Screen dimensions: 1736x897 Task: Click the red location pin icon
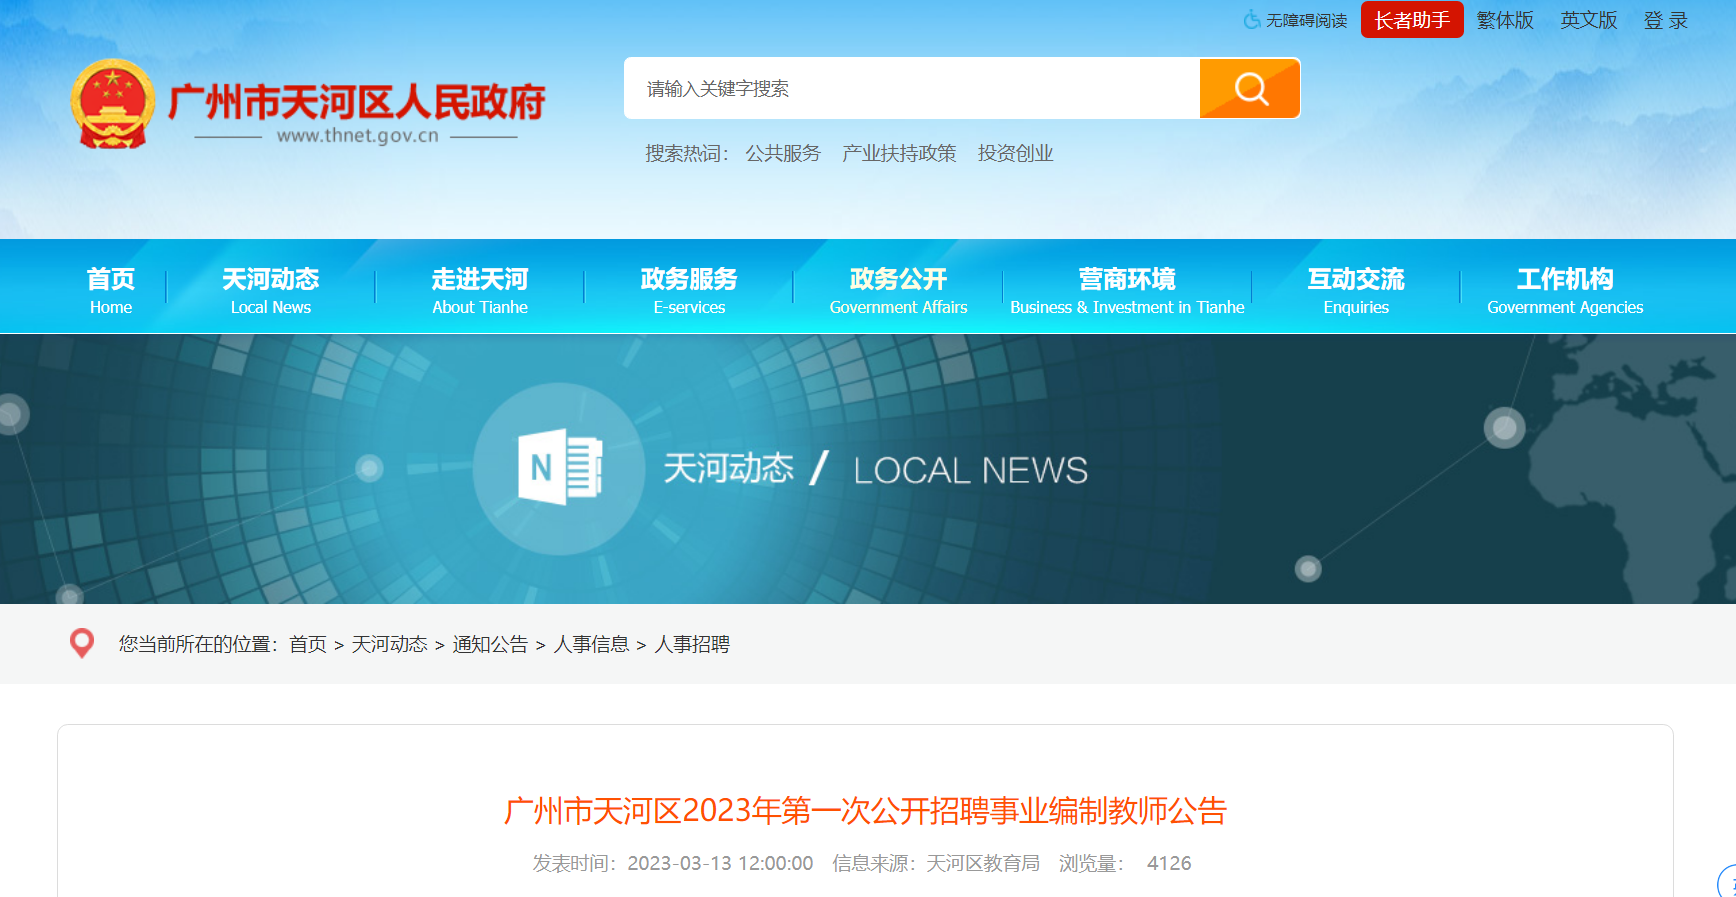82,643
